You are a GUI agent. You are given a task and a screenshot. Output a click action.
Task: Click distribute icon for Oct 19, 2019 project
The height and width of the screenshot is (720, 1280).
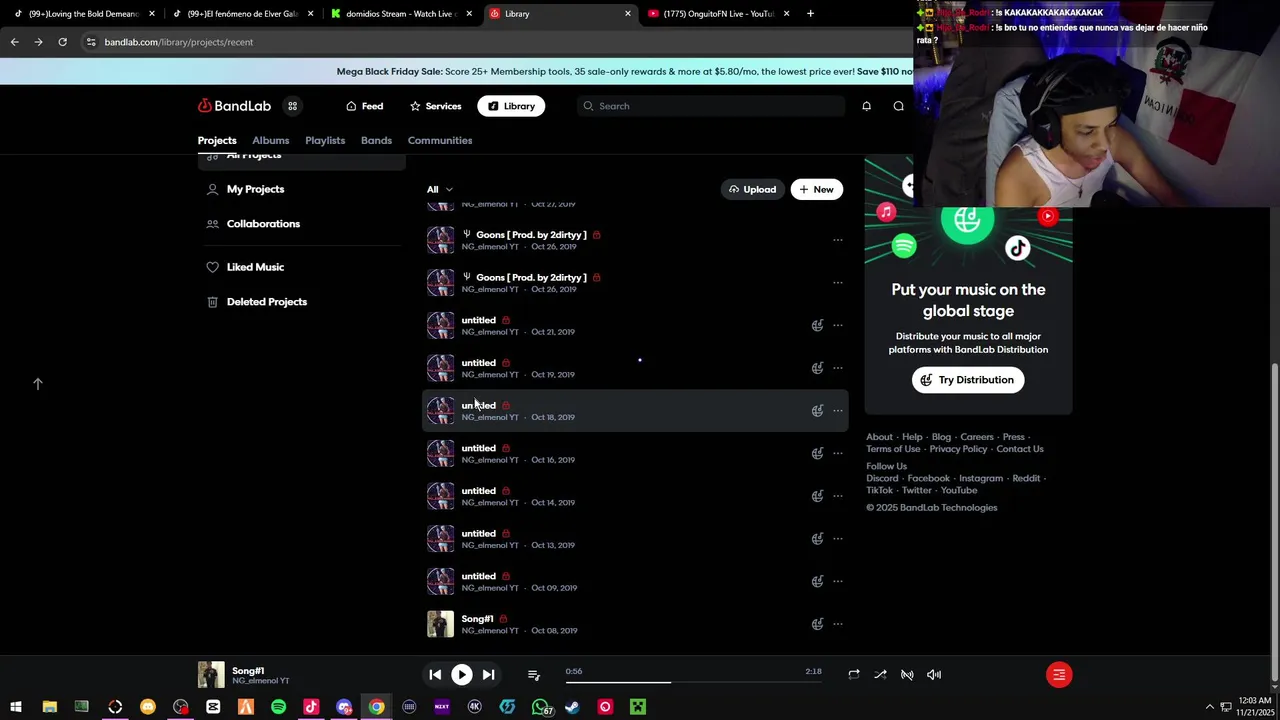(x=817, y=368)
